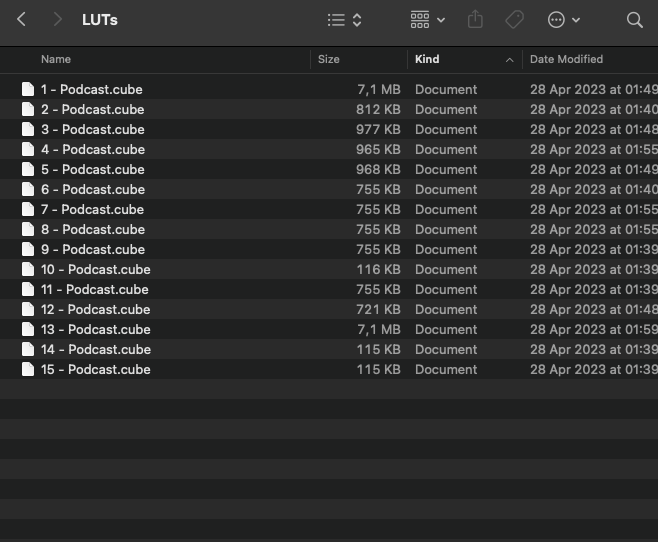The width and height of the screenshot is (658, 542).
Task: Click the Search magnifier icon
Action: [x=634, y=20]
